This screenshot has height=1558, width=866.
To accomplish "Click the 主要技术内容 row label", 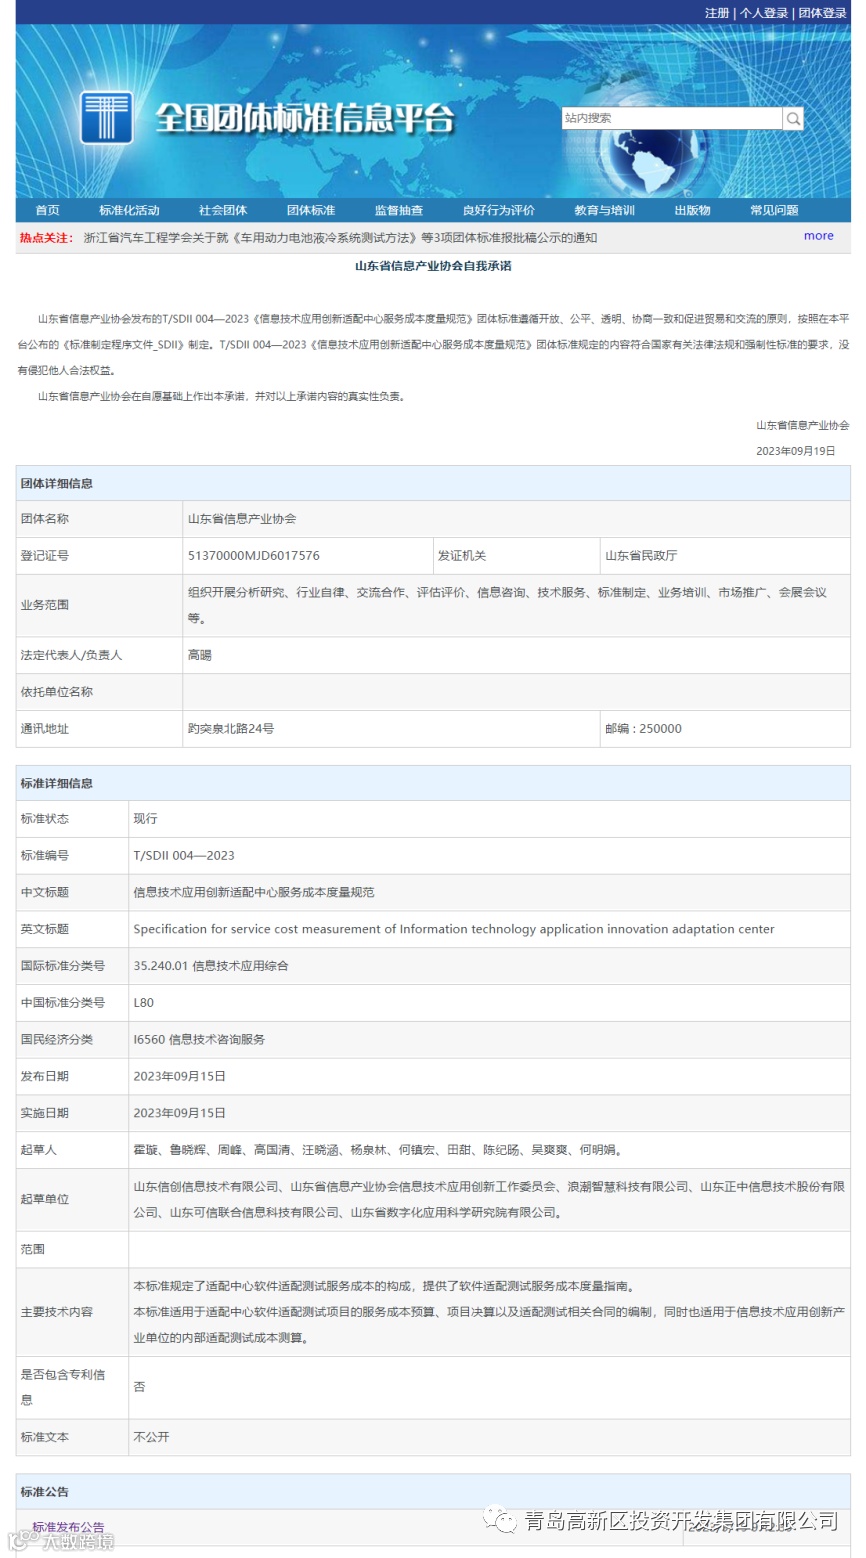I will [x=57, y=1312].
